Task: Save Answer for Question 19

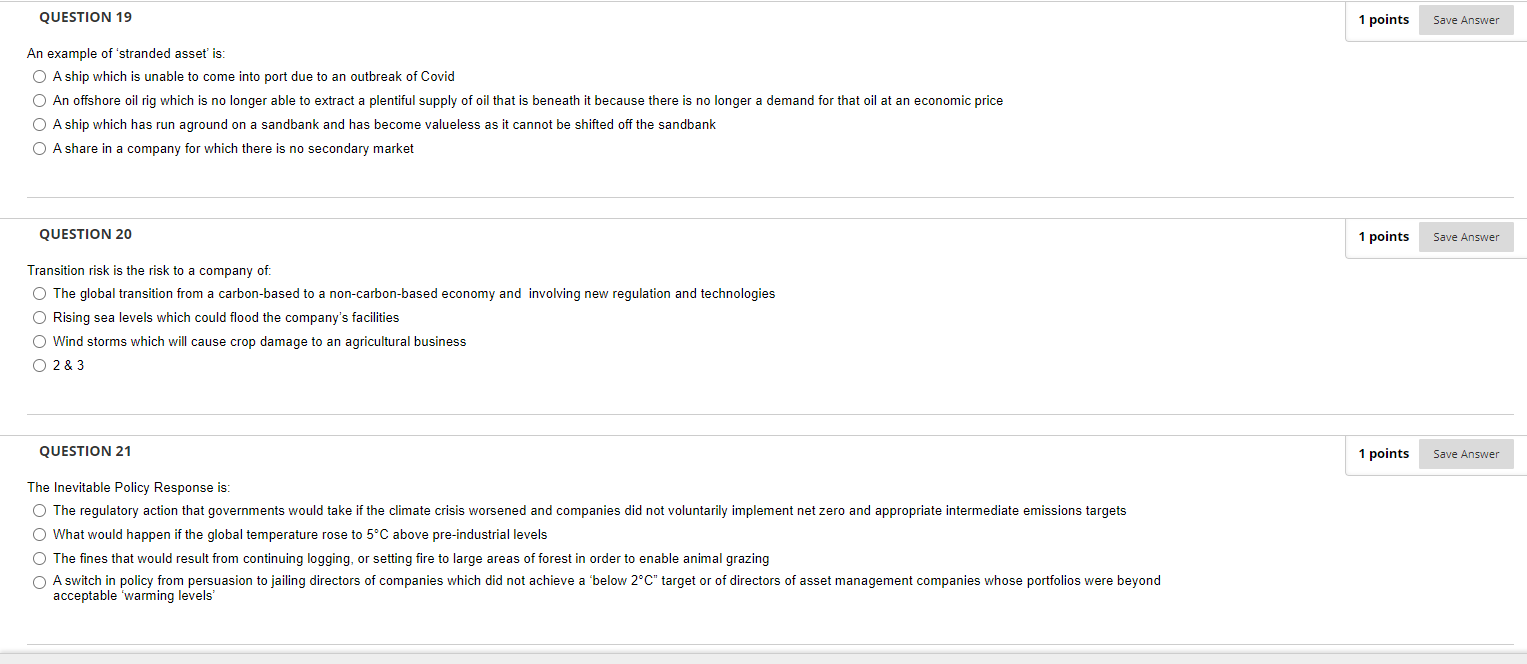Action: (x=1465, y=19)
